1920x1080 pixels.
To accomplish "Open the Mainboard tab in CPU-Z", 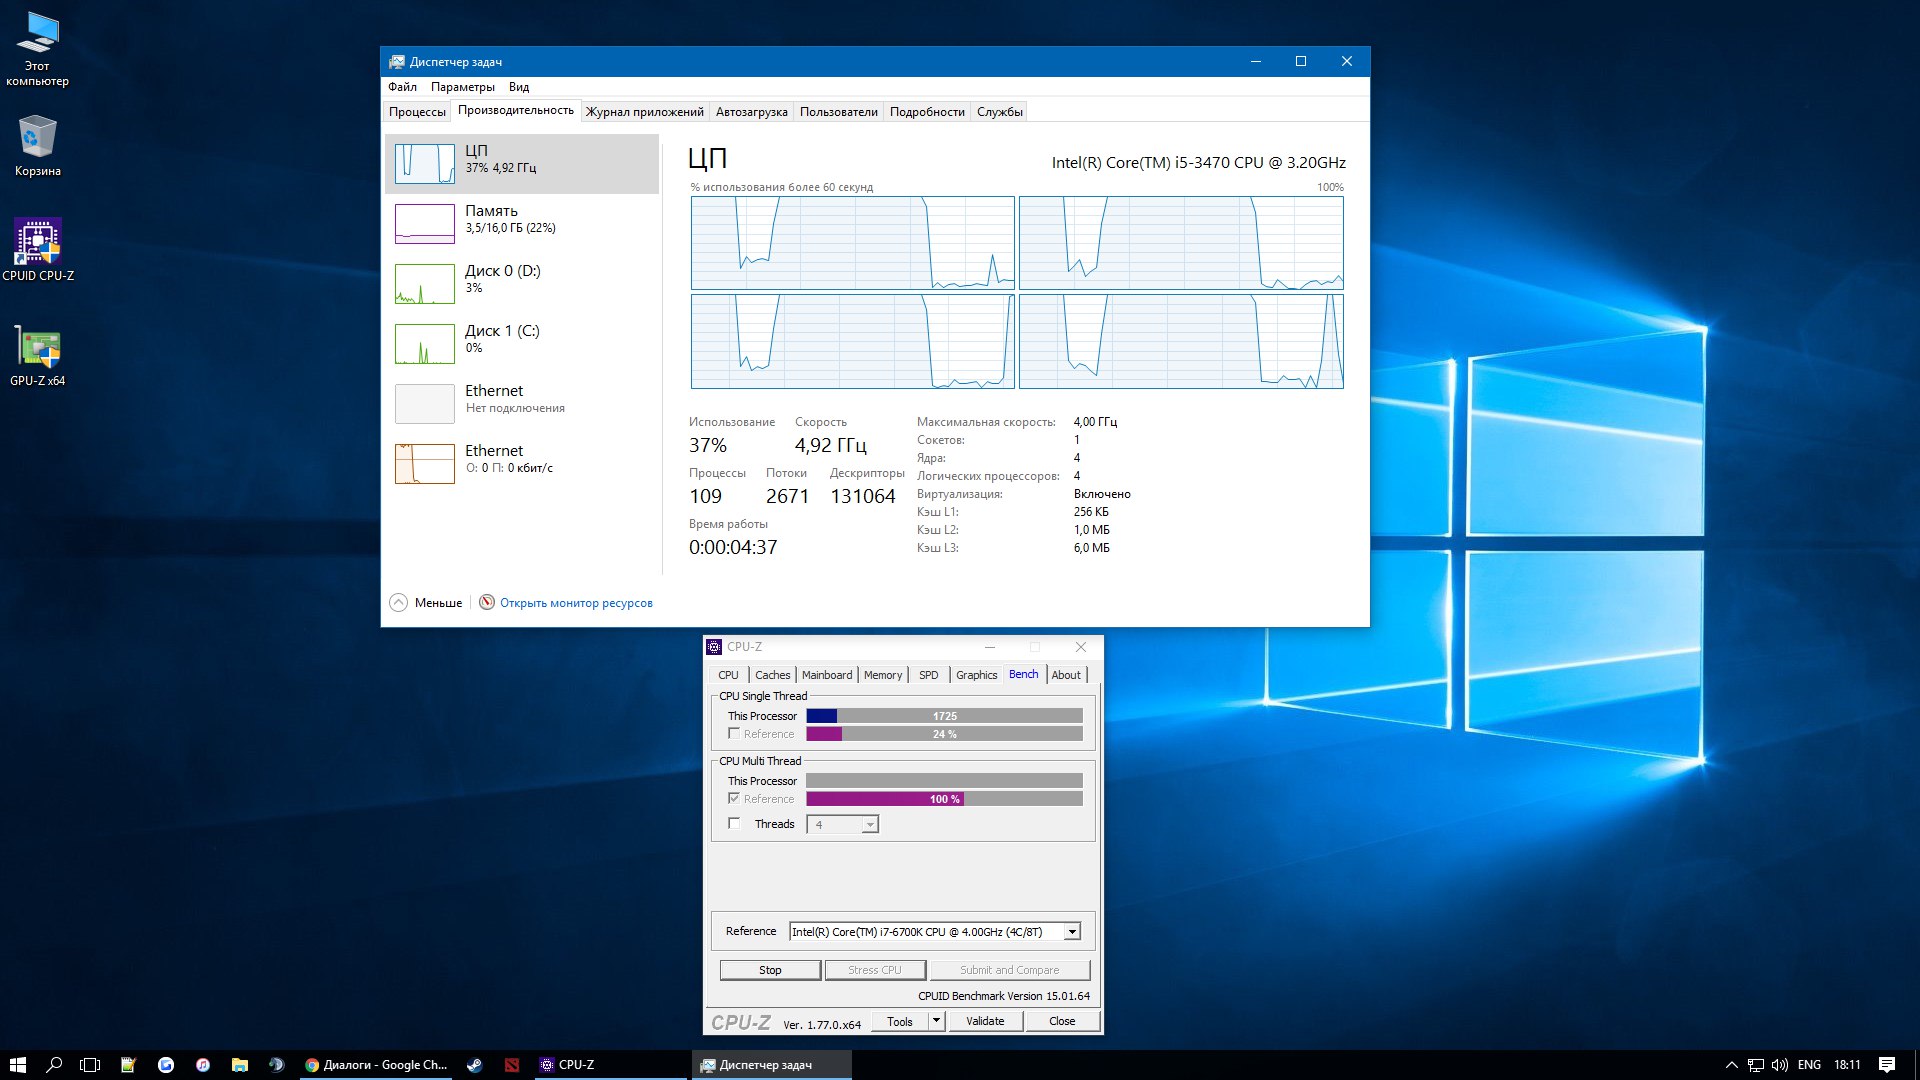I will tap(826, 675).
